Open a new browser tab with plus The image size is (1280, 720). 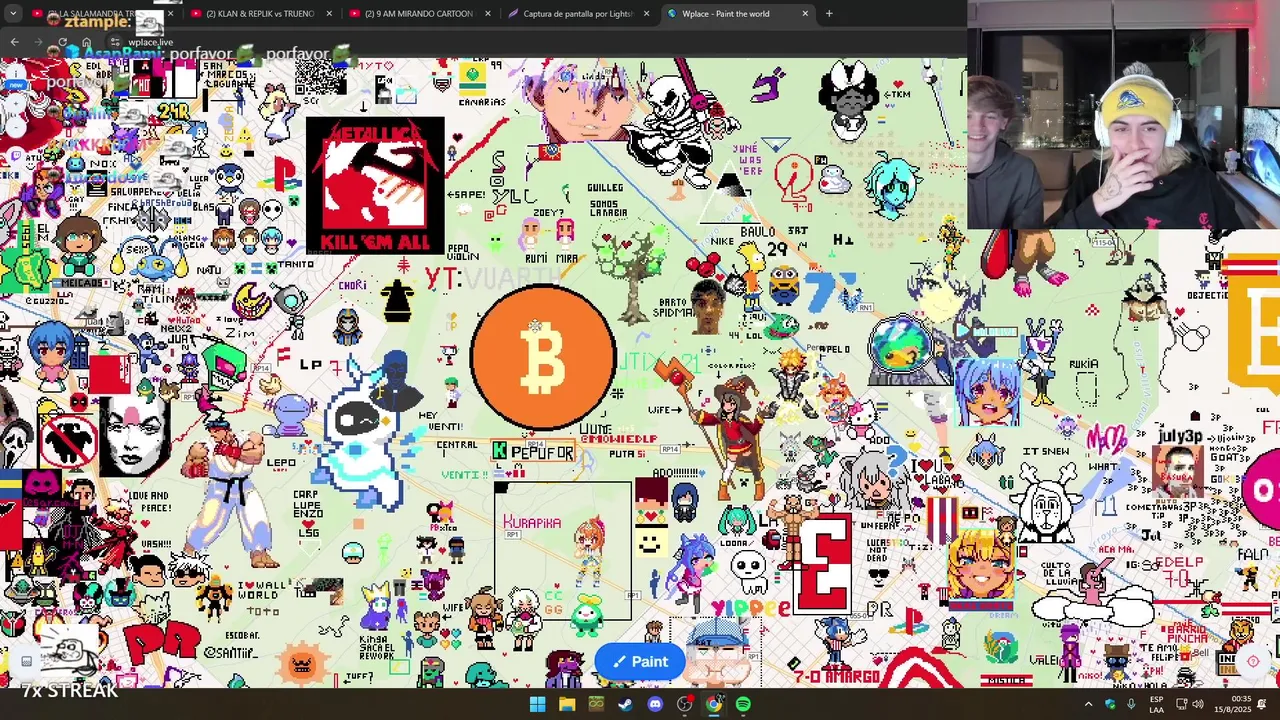pyautogui.click(x=829, y=14)
